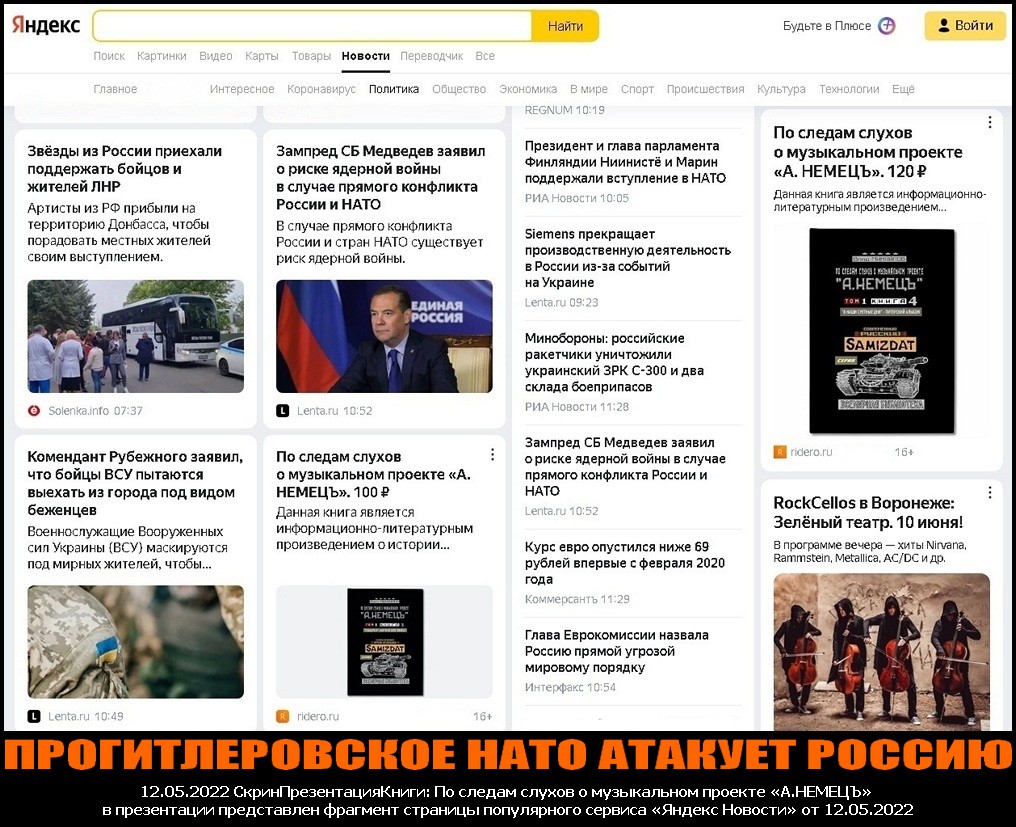1016x827 pixels.
Task: Click the Яндекс logo
Action: 46,25
